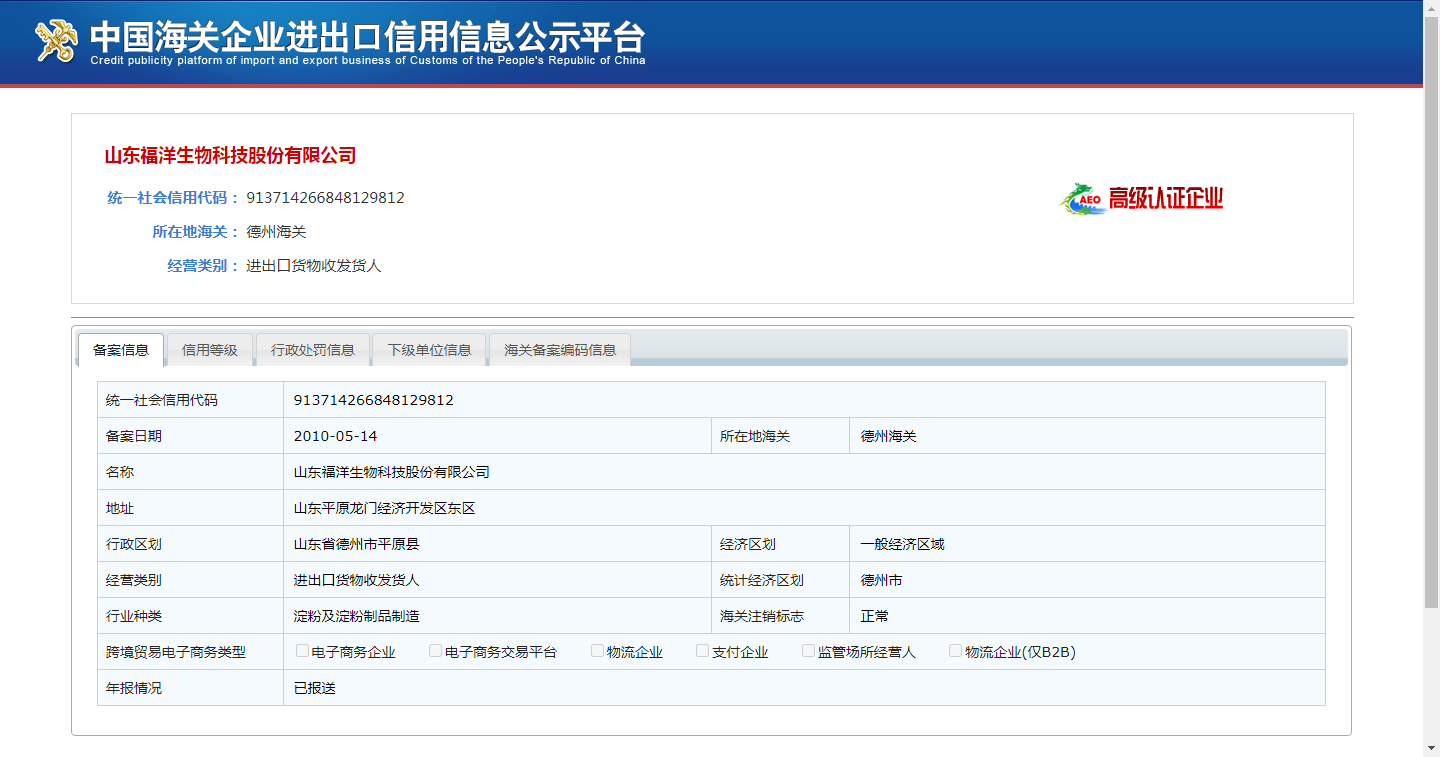Click the 所在地海关 table value 德州海关

pos(888,436)
